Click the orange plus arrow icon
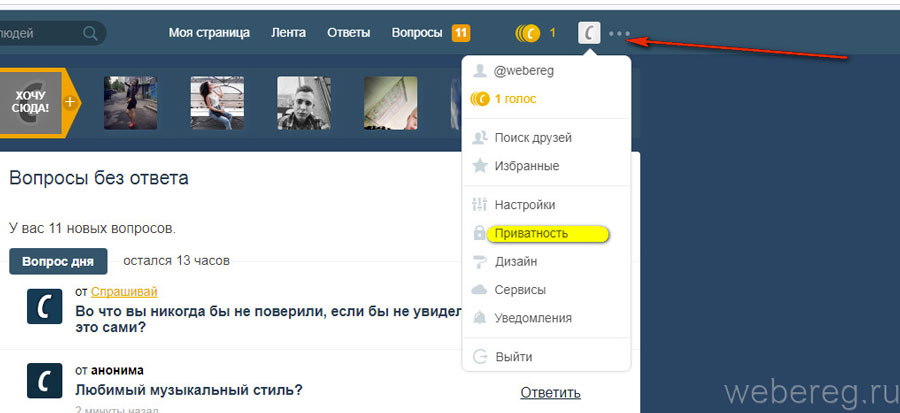 (70, 102)
